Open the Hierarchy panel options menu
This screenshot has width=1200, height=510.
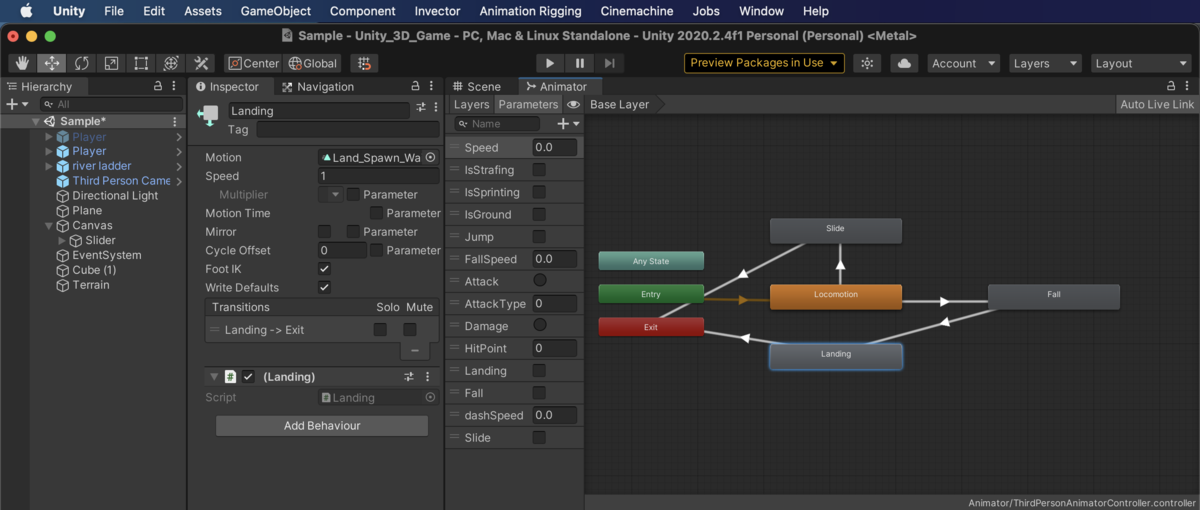176,87
